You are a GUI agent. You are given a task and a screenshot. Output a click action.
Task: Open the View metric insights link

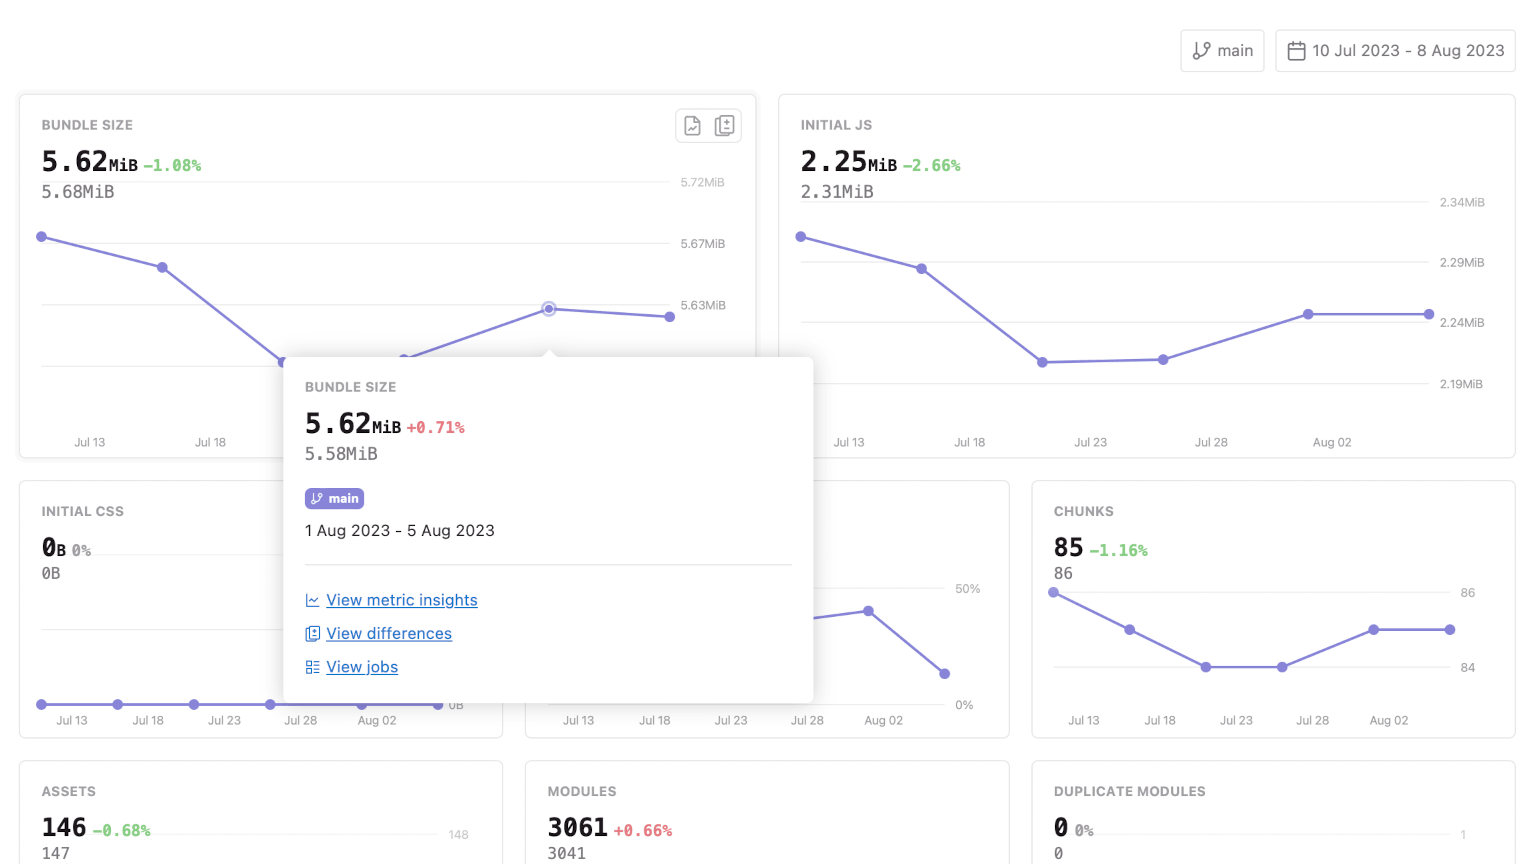click(x=401, y=600)
